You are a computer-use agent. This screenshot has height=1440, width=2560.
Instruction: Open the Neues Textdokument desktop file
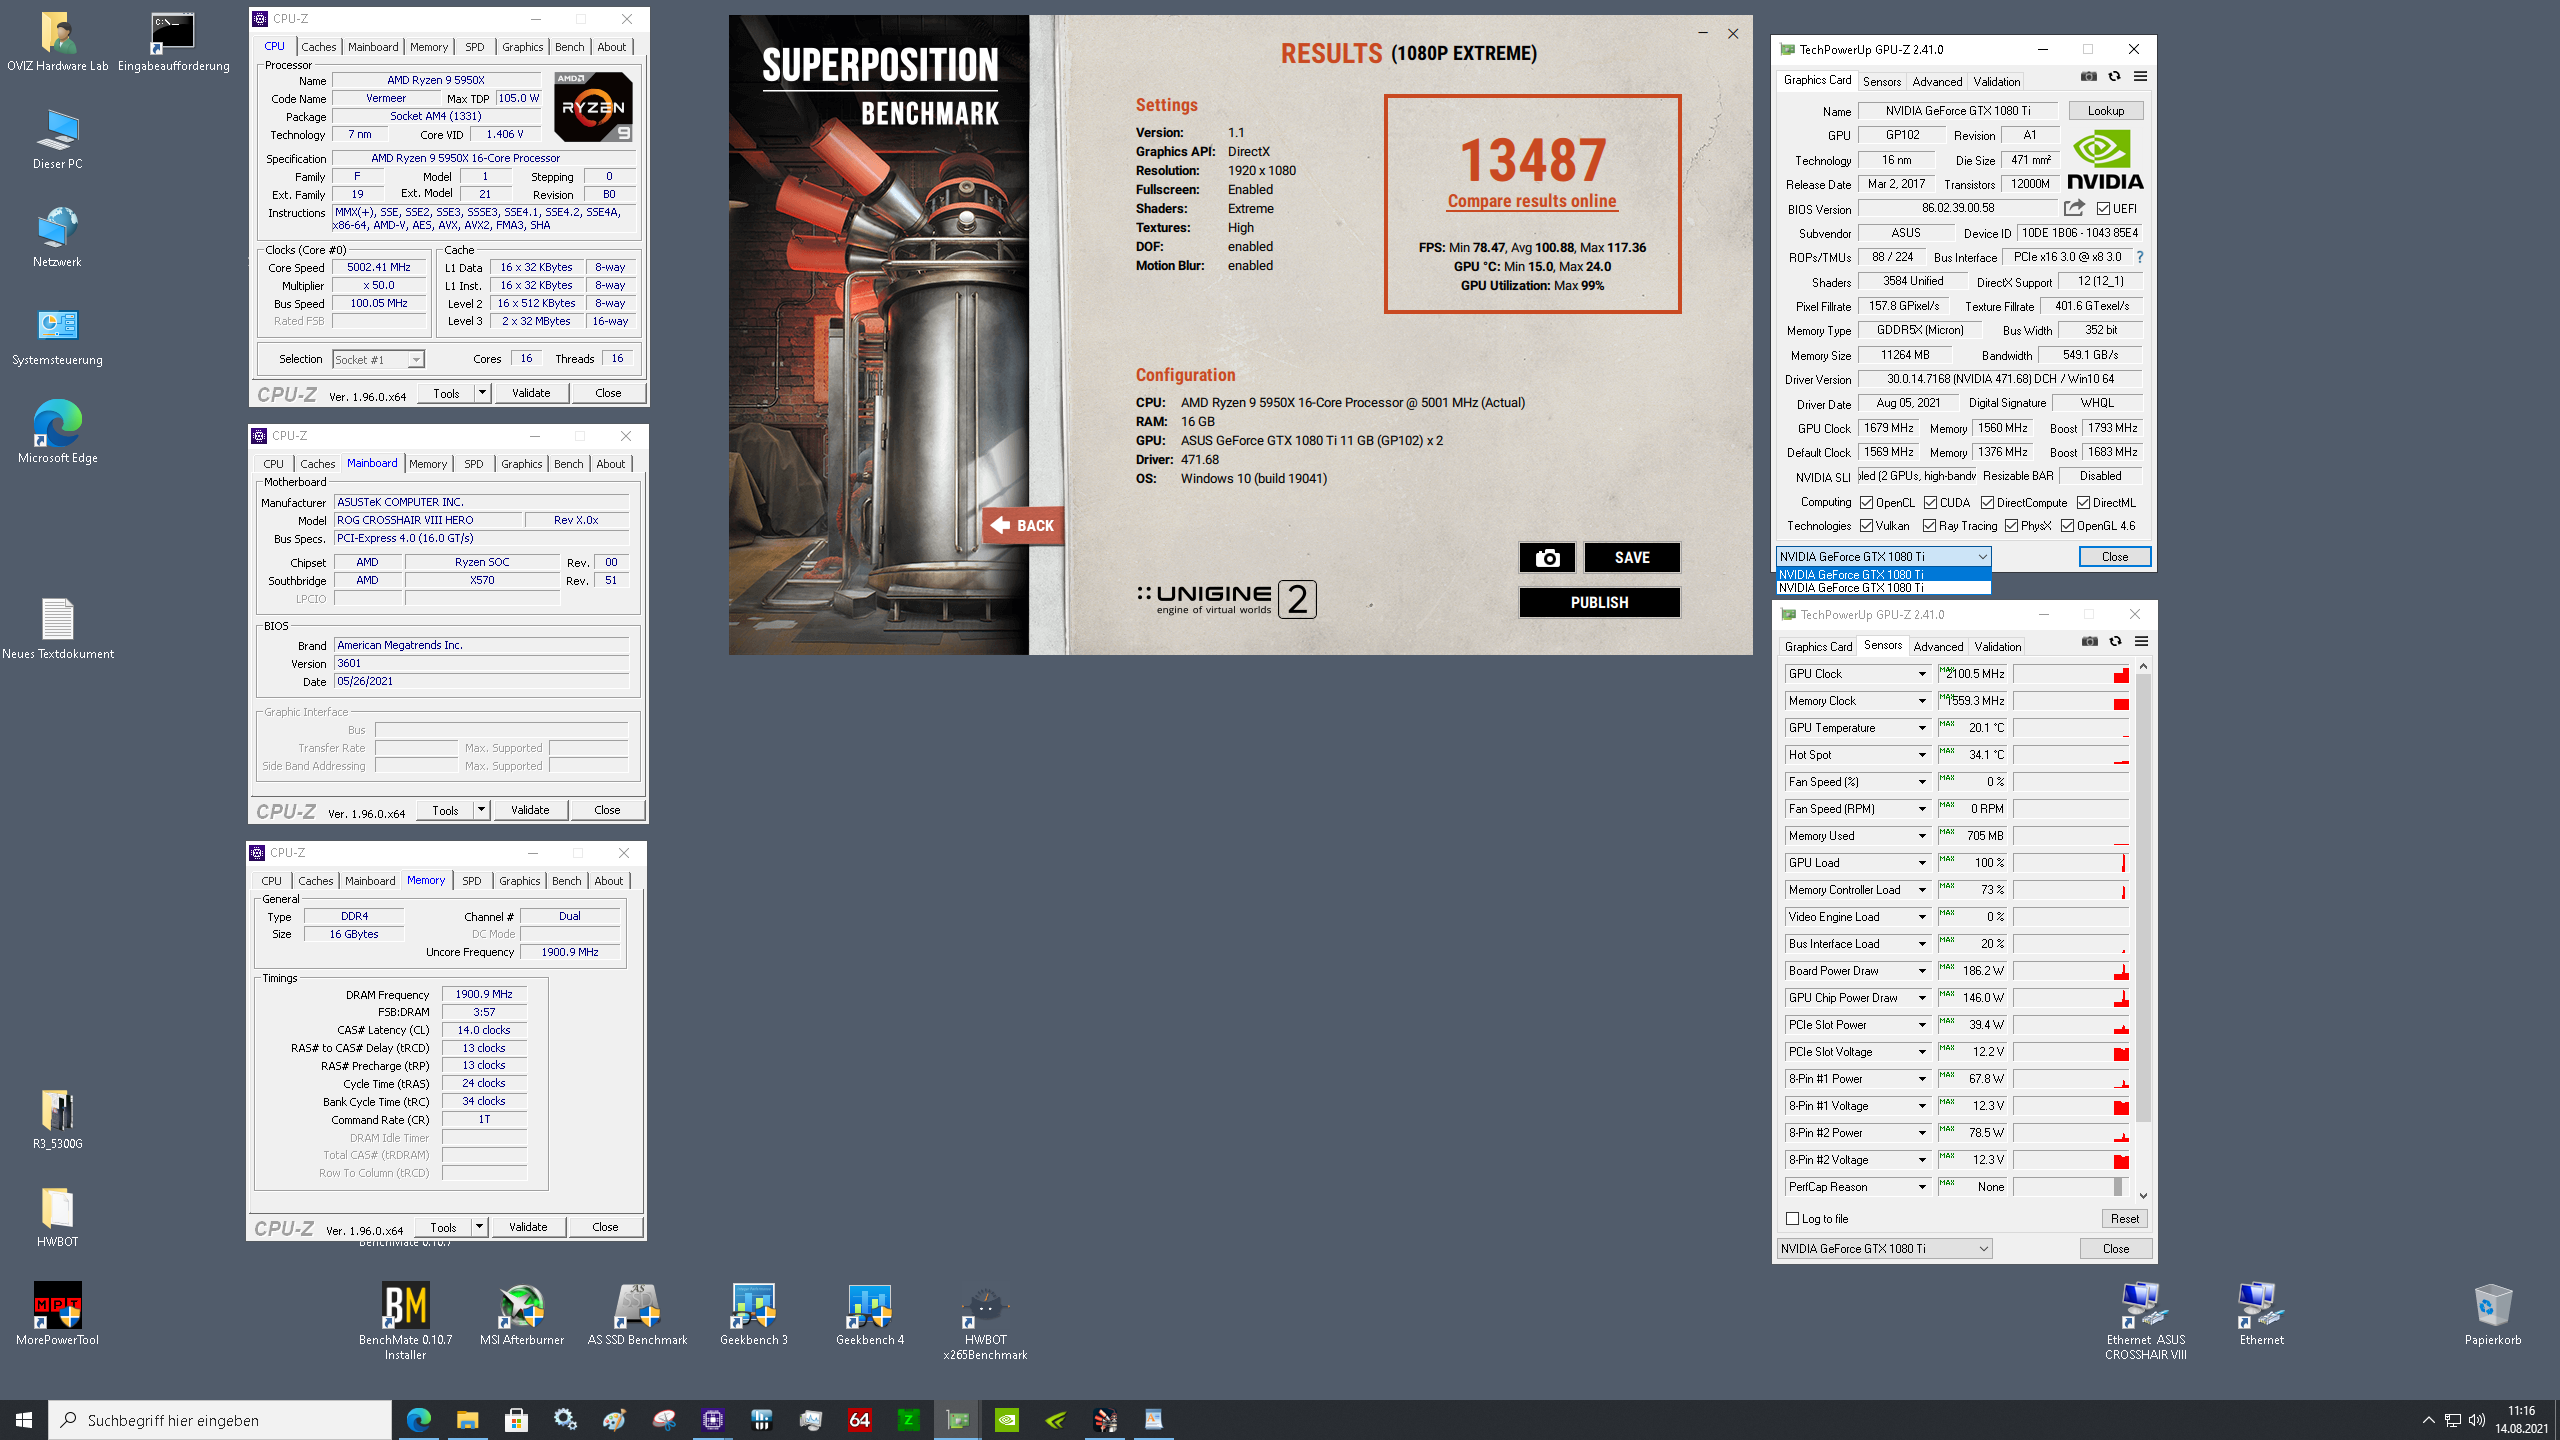pyautogui.click(x=57, y=629)
